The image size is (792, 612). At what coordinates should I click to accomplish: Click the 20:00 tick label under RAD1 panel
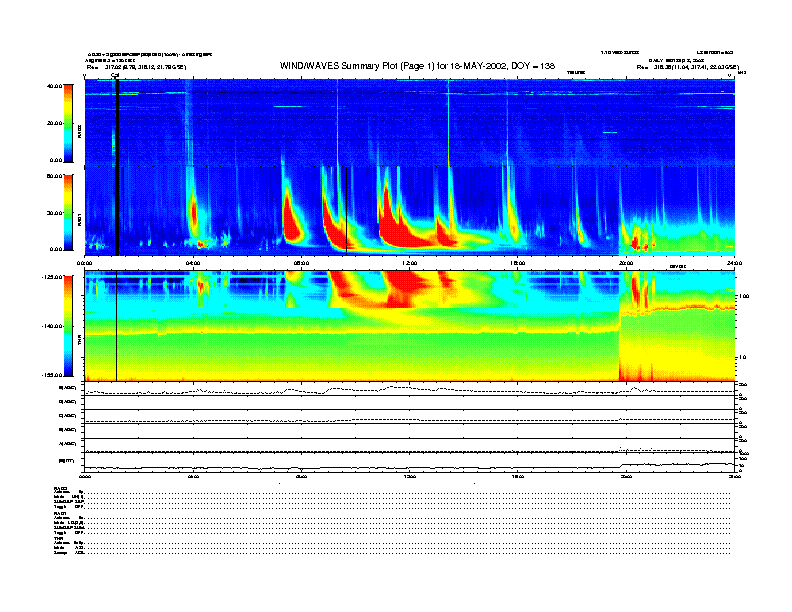click(626, 263)
